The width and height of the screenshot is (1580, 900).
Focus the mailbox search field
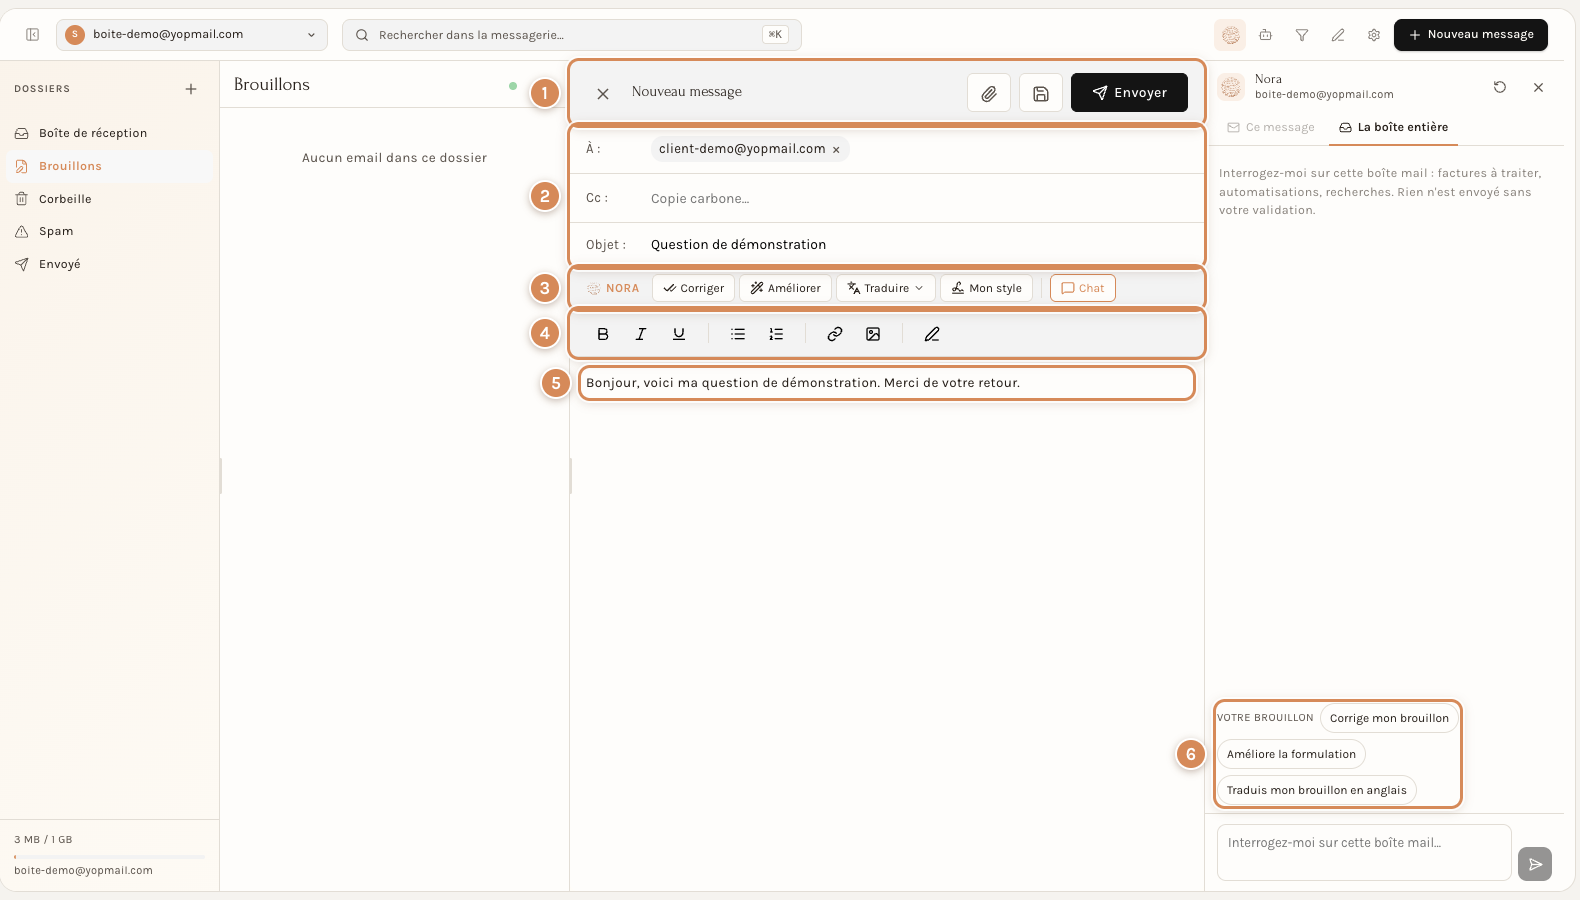pos(572,35)
